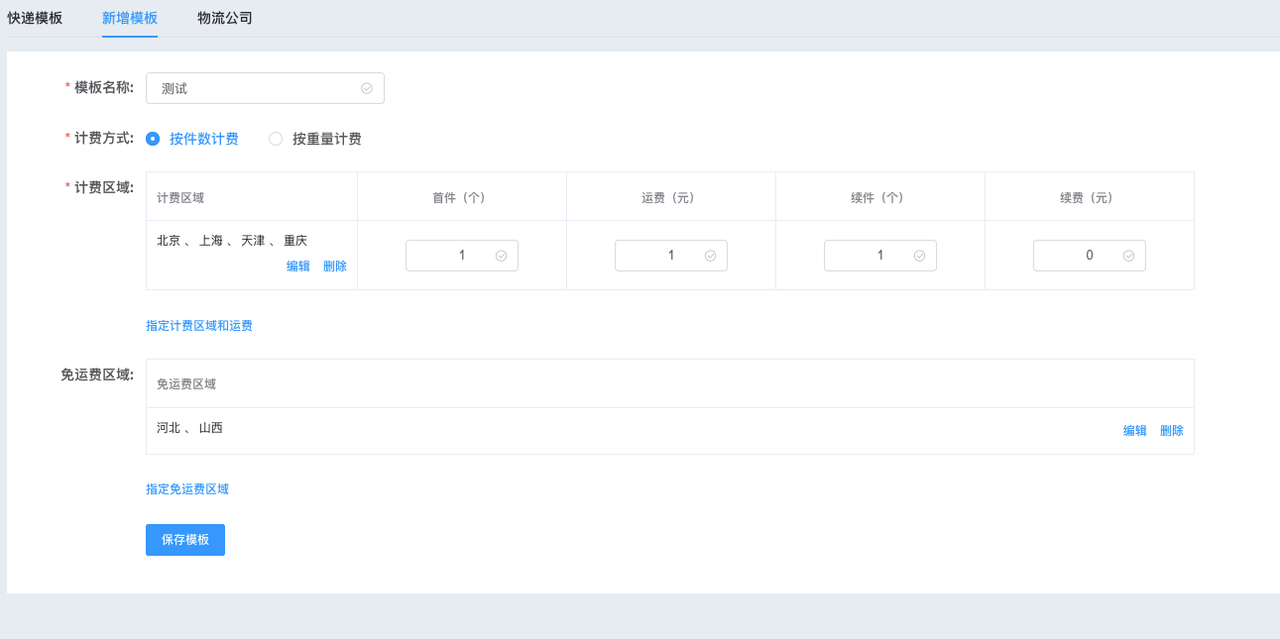Click the check-circle icon in 模板名称 field

click(367, 88)
